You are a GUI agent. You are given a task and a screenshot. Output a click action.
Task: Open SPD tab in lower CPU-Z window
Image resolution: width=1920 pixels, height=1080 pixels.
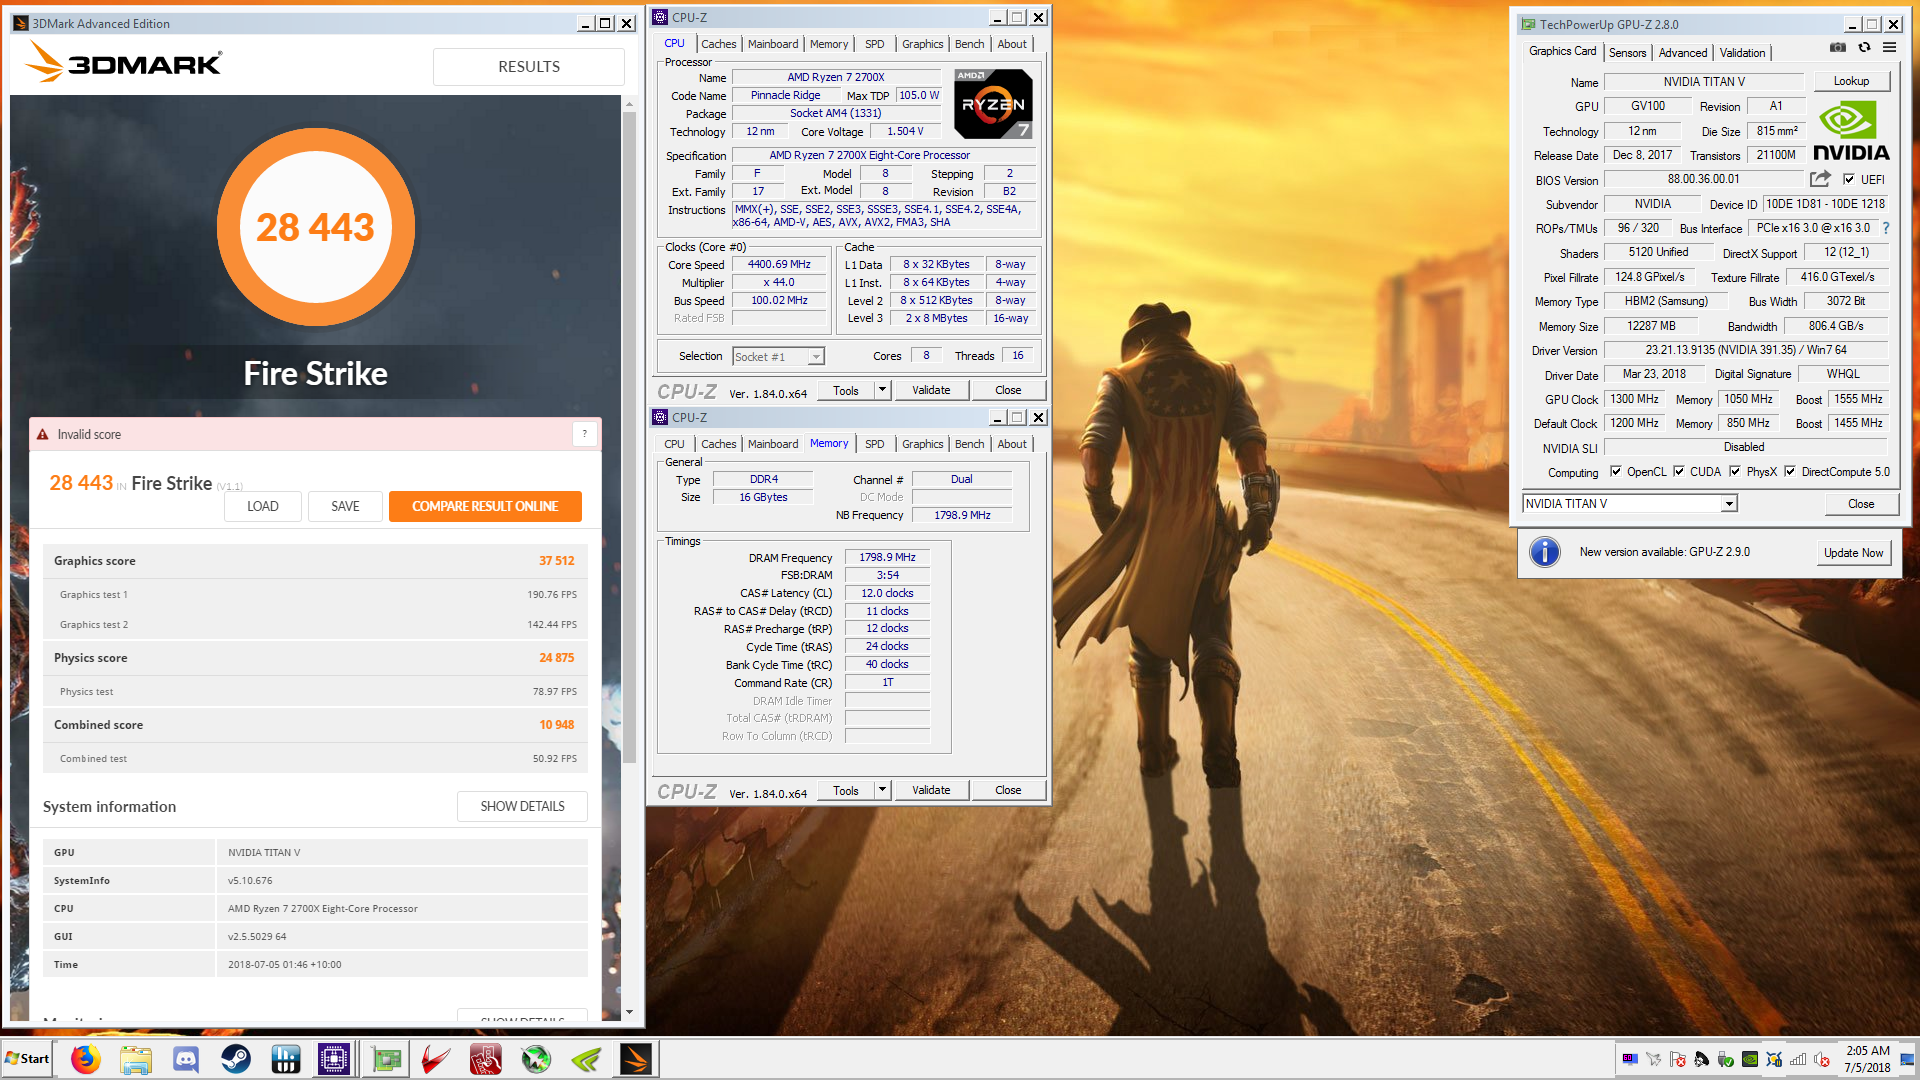874,444
